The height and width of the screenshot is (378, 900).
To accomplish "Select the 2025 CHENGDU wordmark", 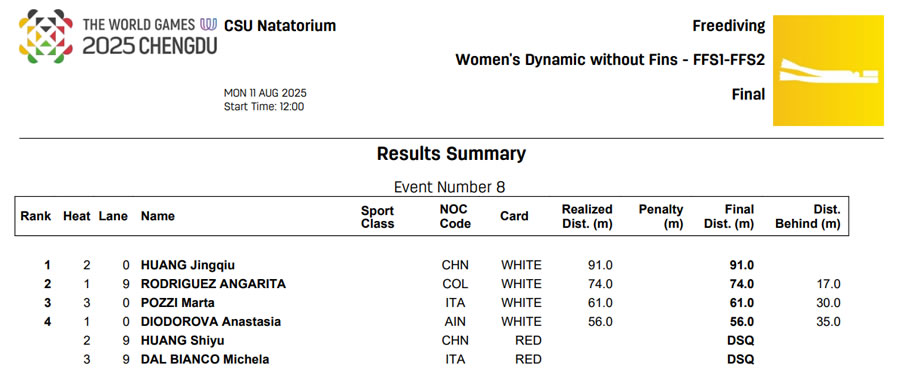I will (150, 46).
